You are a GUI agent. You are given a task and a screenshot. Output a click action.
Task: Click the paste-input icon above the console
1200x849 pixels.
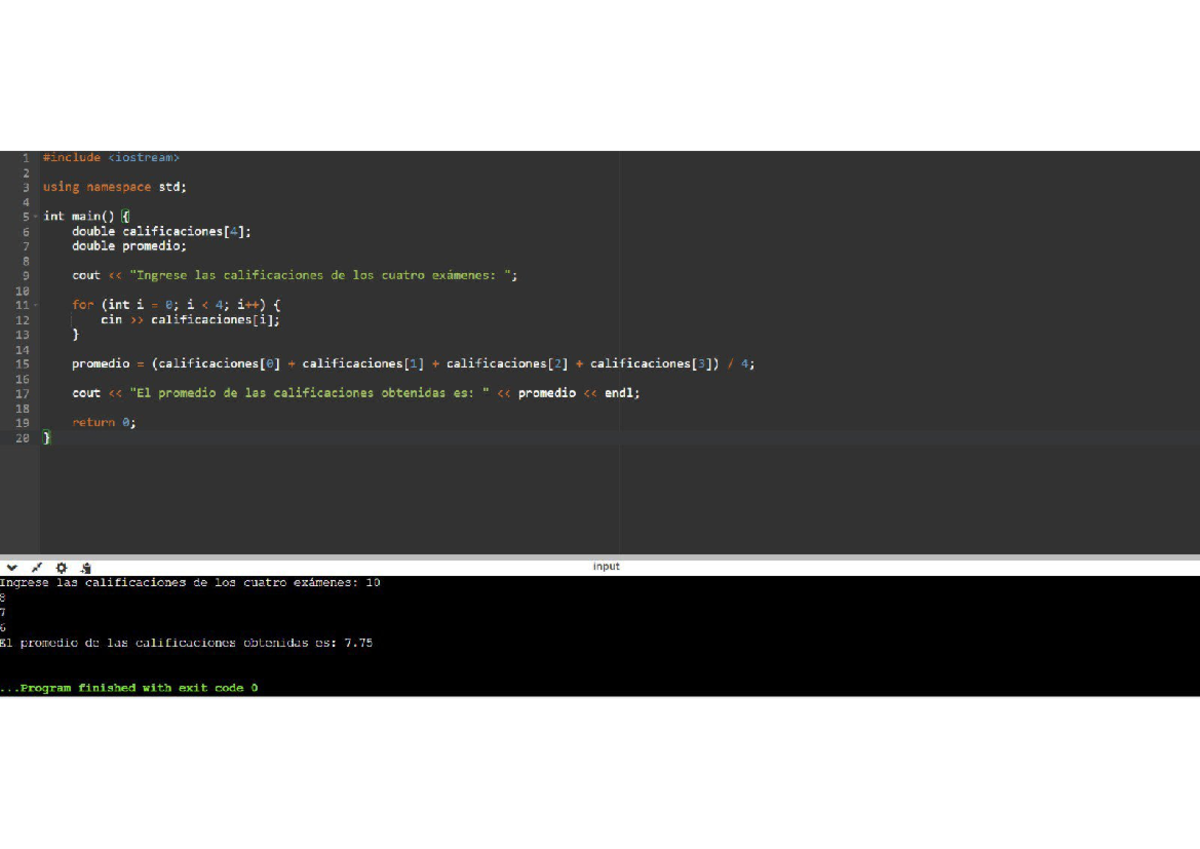click(x=86, y=567)
